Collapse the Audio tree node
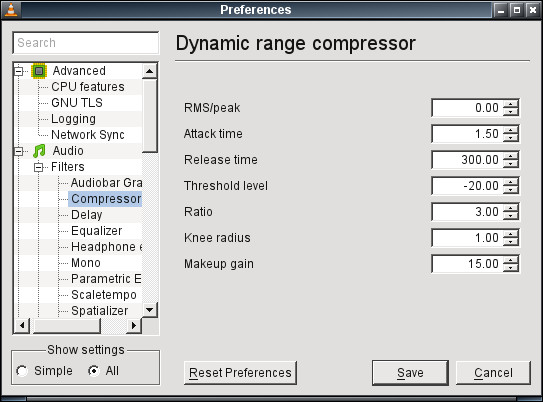 click(18, 151)
